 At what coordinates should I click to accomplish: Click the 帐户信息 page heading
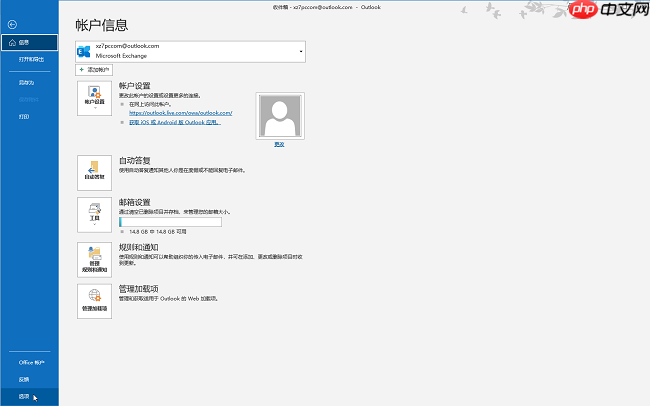coord(102,25)
